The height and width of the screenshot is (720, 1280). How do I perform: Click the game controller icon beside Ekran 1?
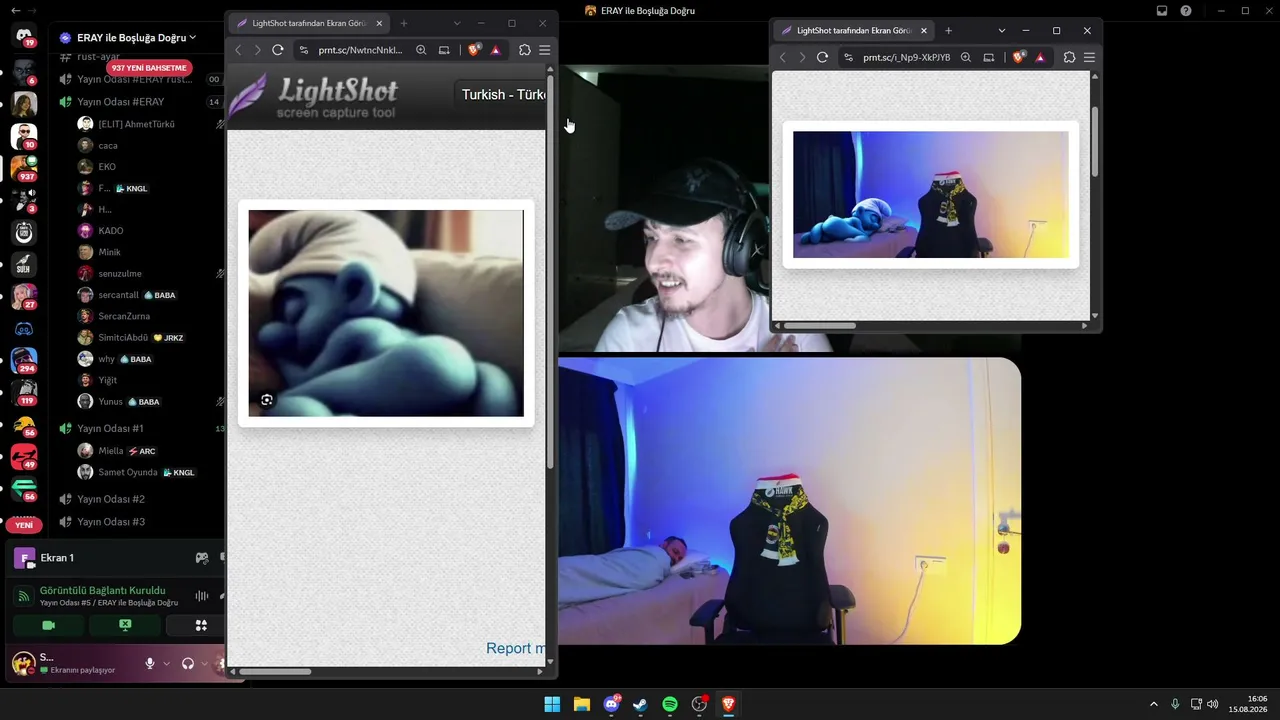202,558
